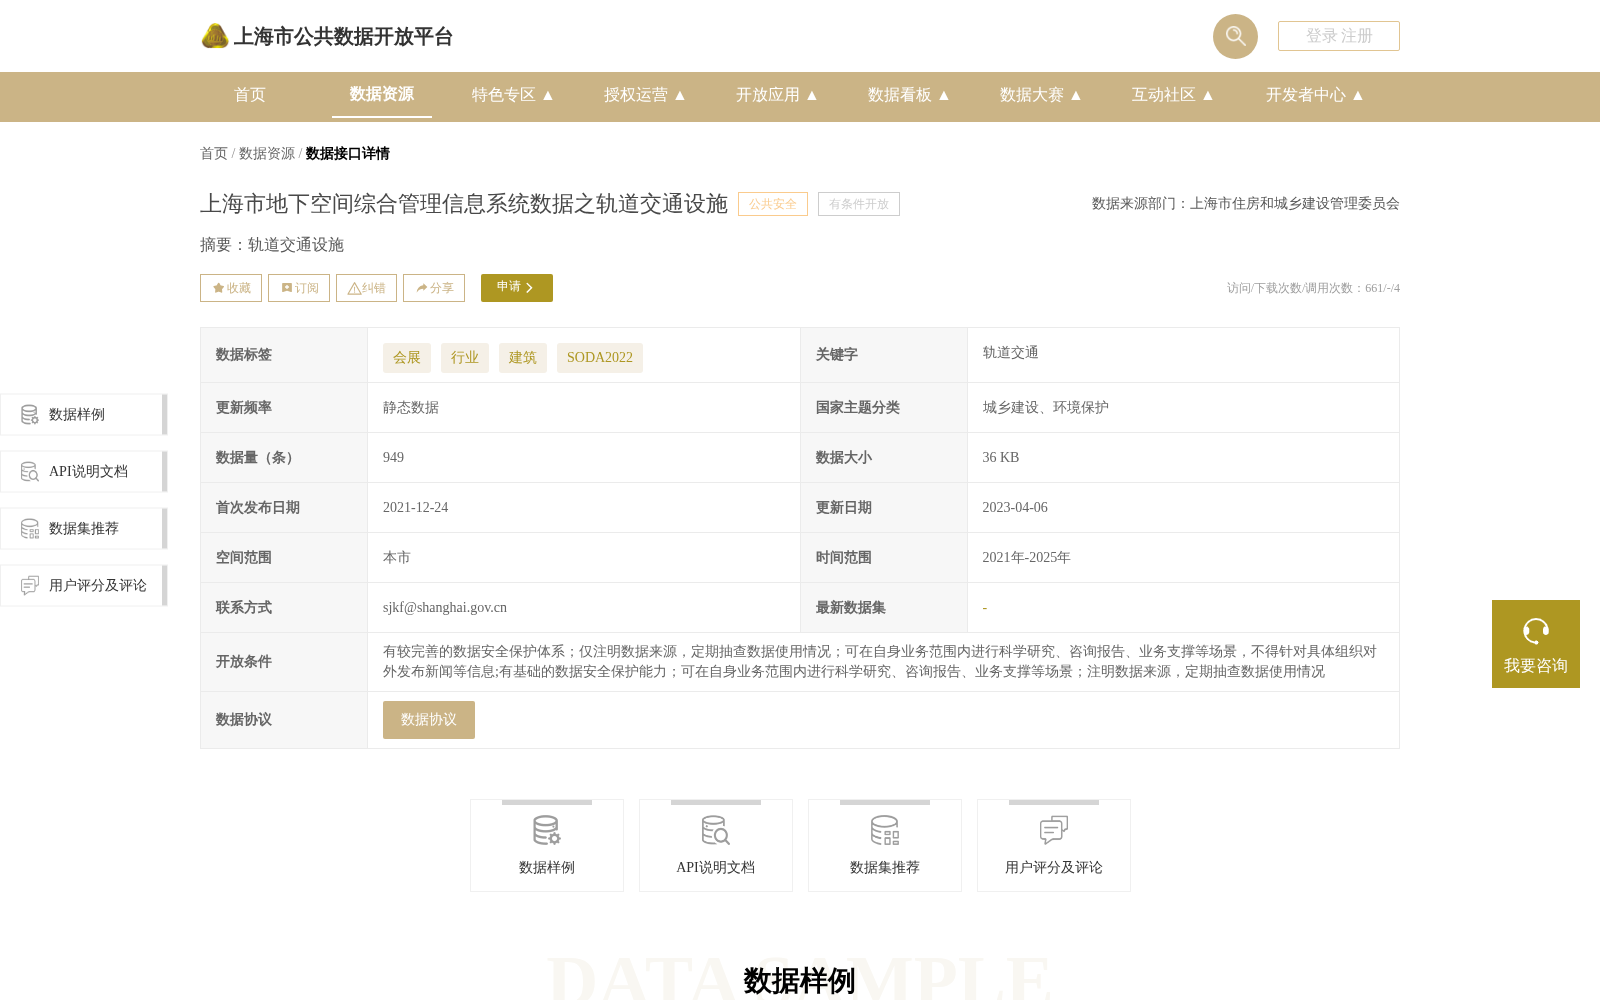The height and width of the screenshot is (1000, 1600).
Task: Click the 登录 注册 button
Action: click(x=1339, y=36)
